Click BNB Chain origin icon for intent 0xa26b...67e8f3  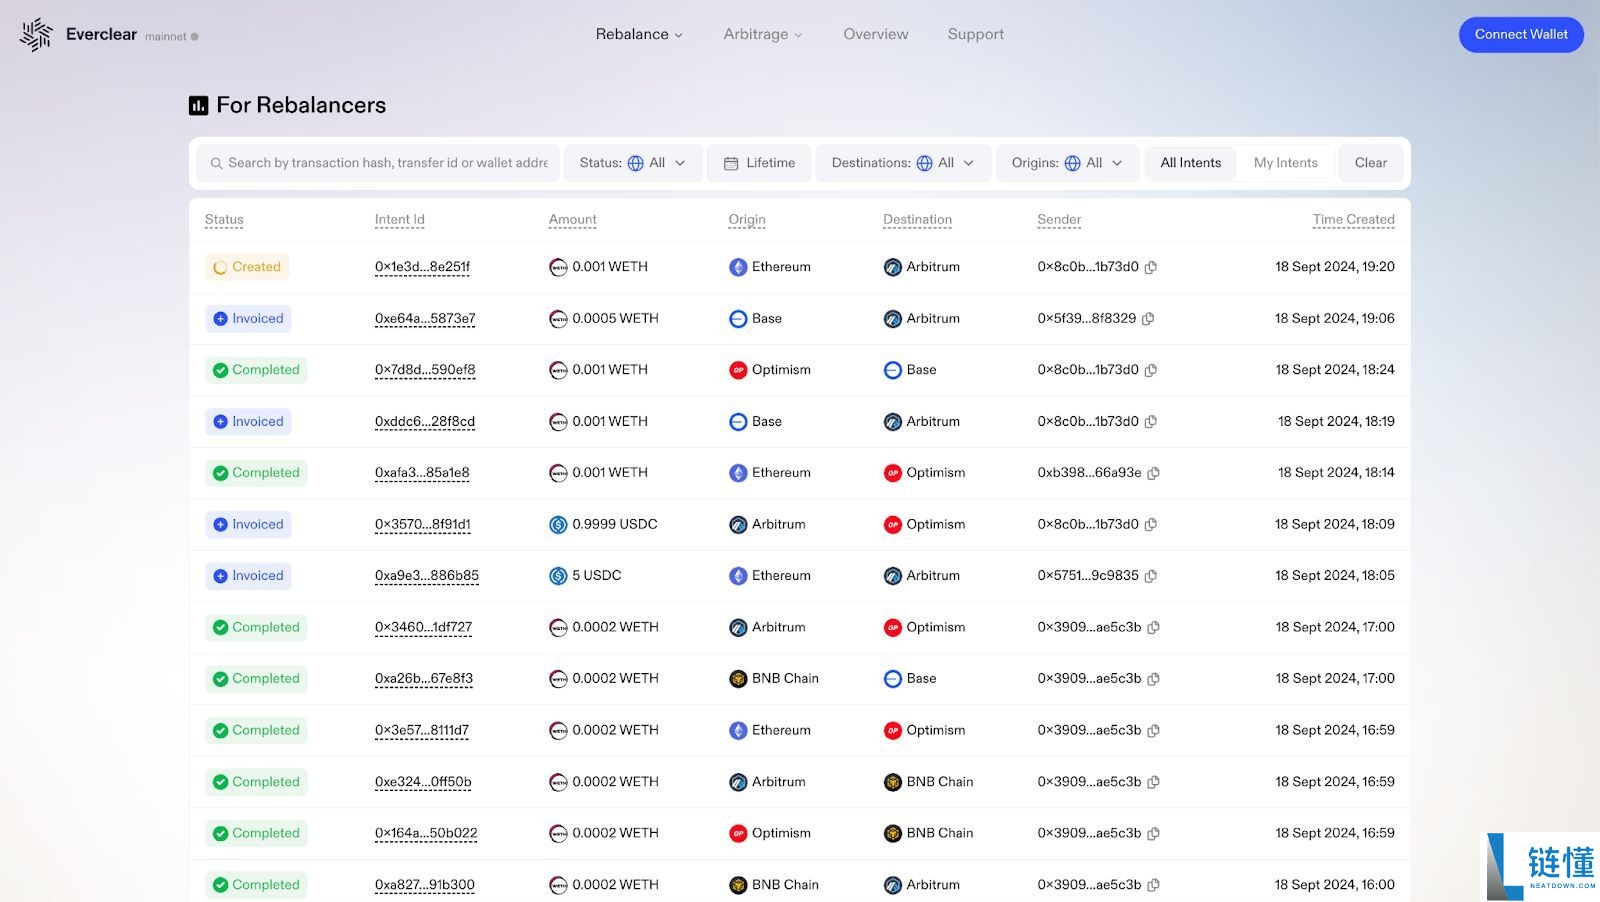point(738,679)
